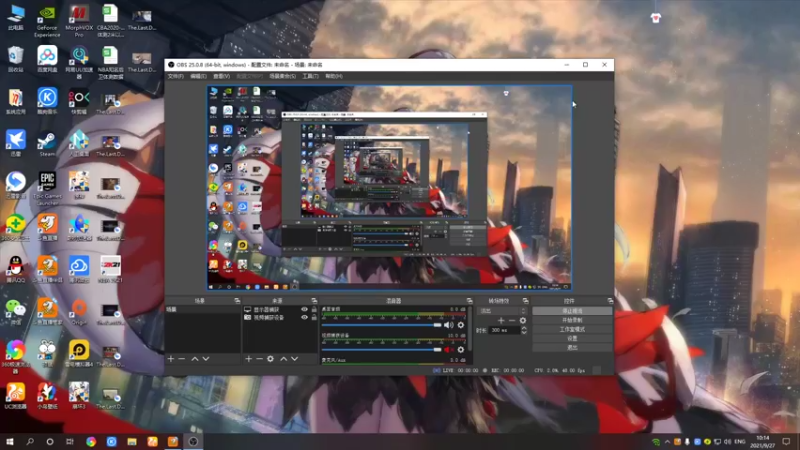The width and height of the screenshot is (800, 450).
Task: Open the 文件(F) menu in OBS
Action: [x=176, y=76]
